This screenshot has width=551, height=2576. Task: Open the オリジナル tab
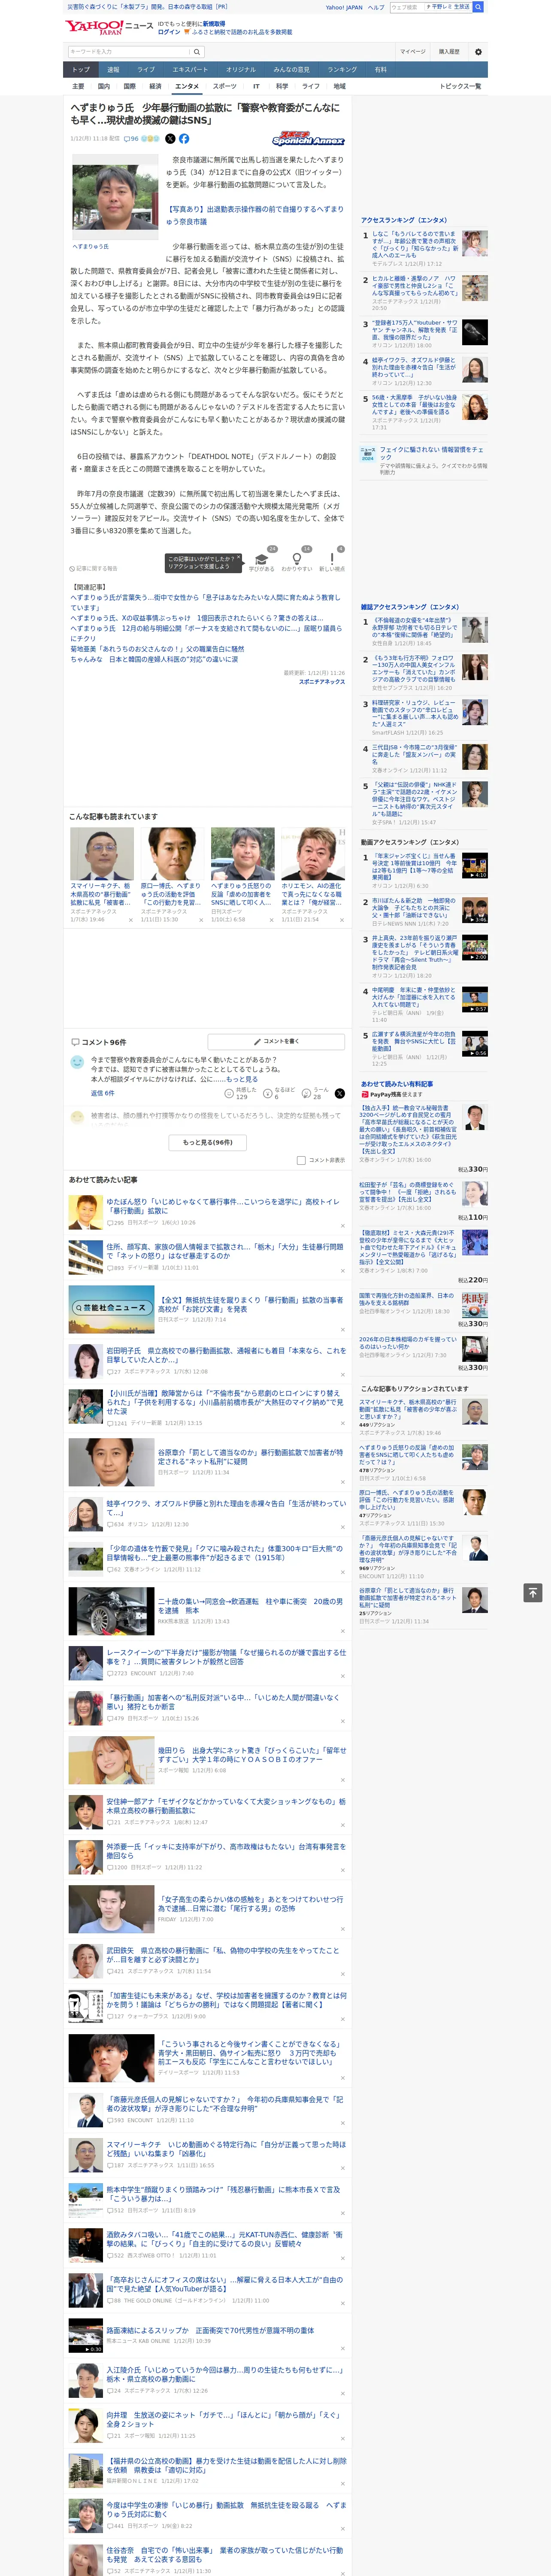click(x=241, y=69)
